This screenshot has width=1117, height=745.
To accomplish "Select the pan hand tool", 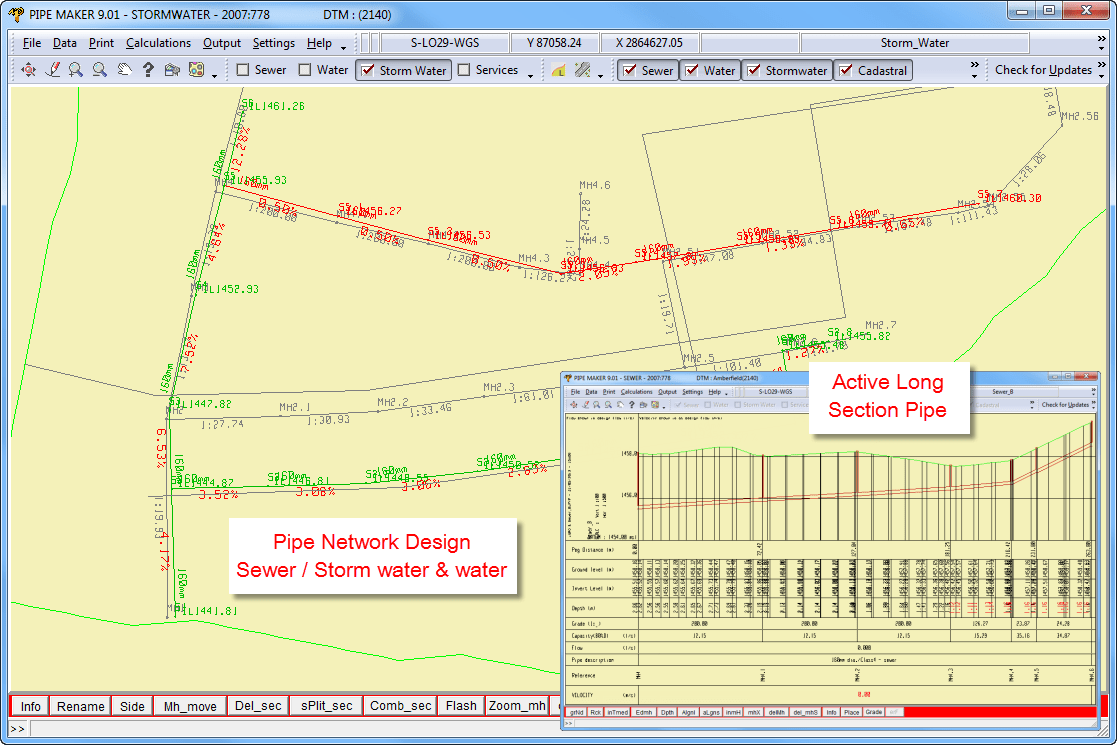I will pos(124,70).
